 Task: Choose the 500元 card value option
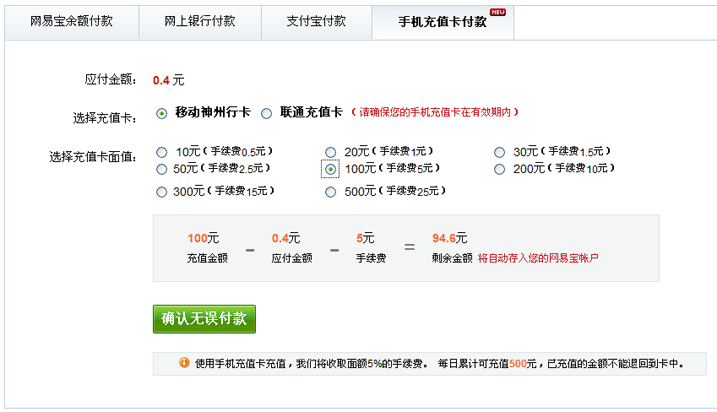coord(330,191)
